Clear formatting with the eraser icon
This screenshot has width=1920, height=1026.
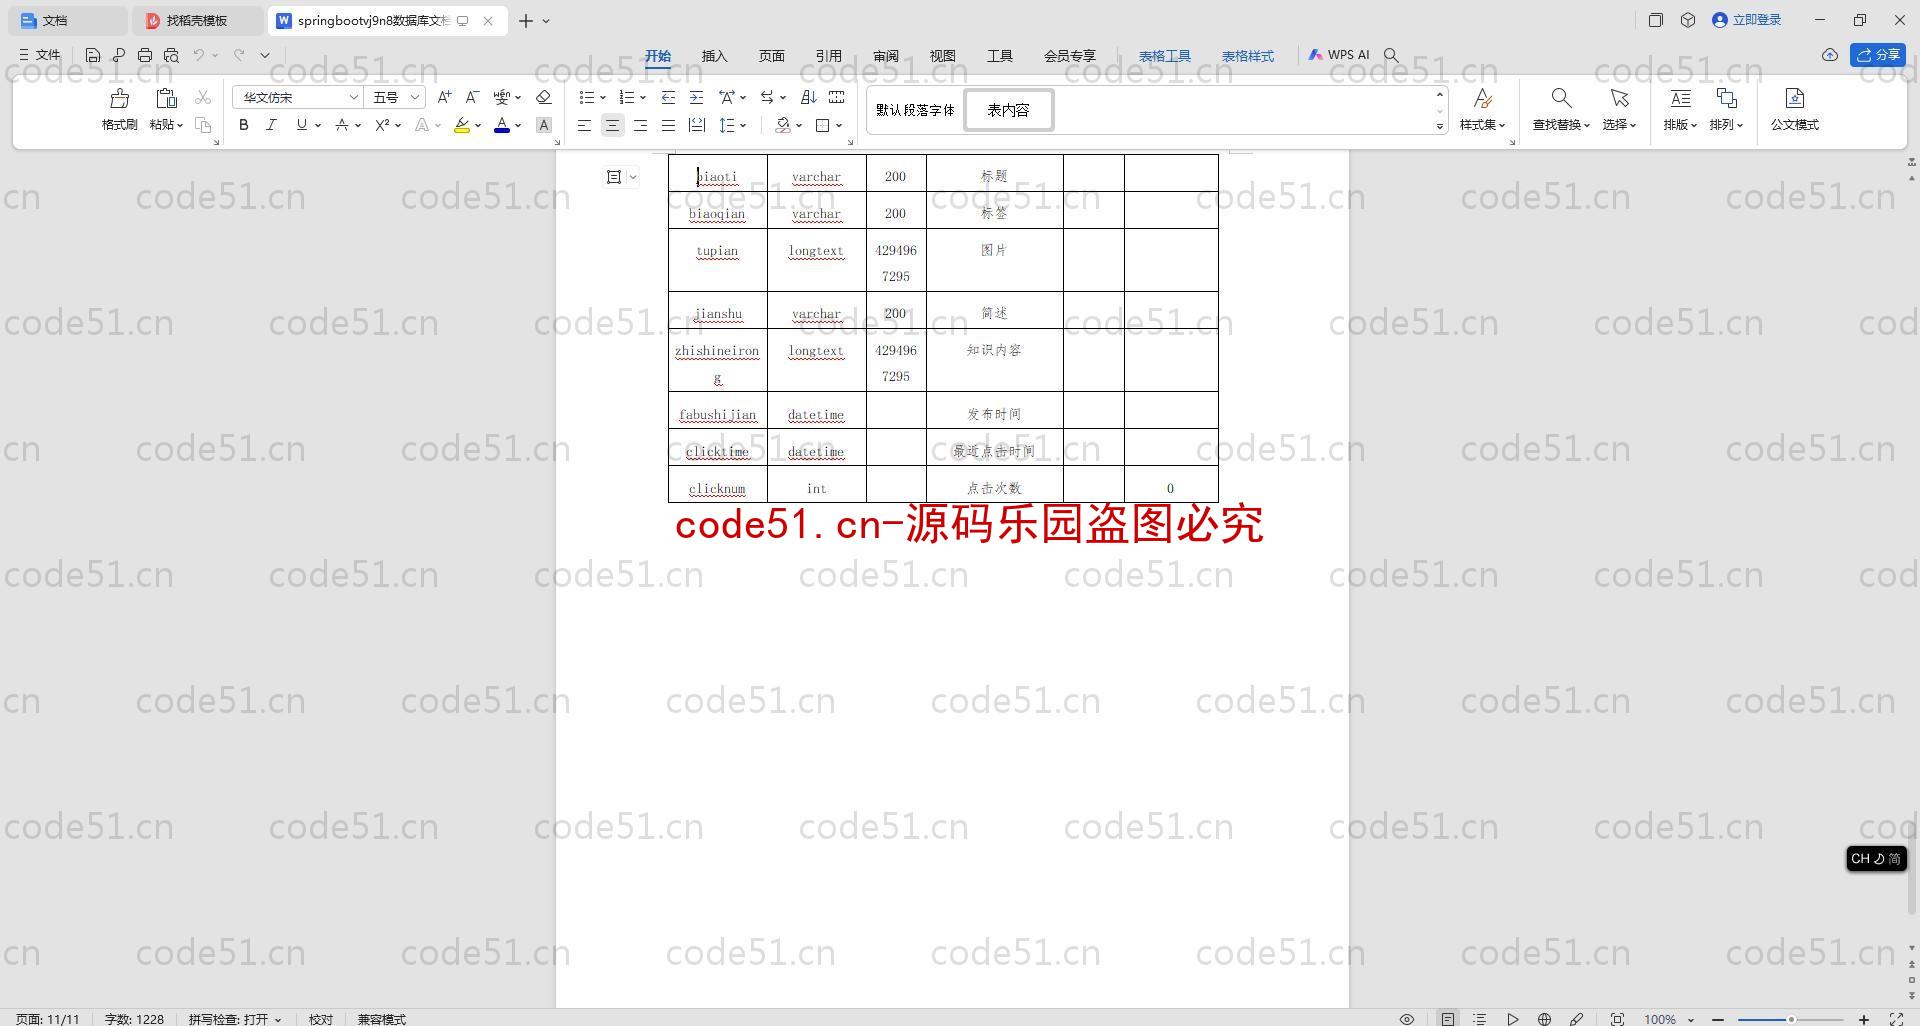pos(544,97)
